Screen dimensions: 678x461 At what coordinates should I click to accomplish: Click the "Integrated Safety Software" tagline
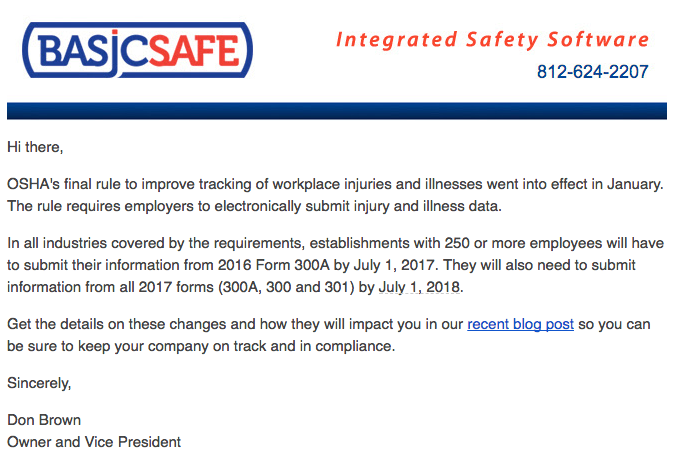(x=492, y=40)
